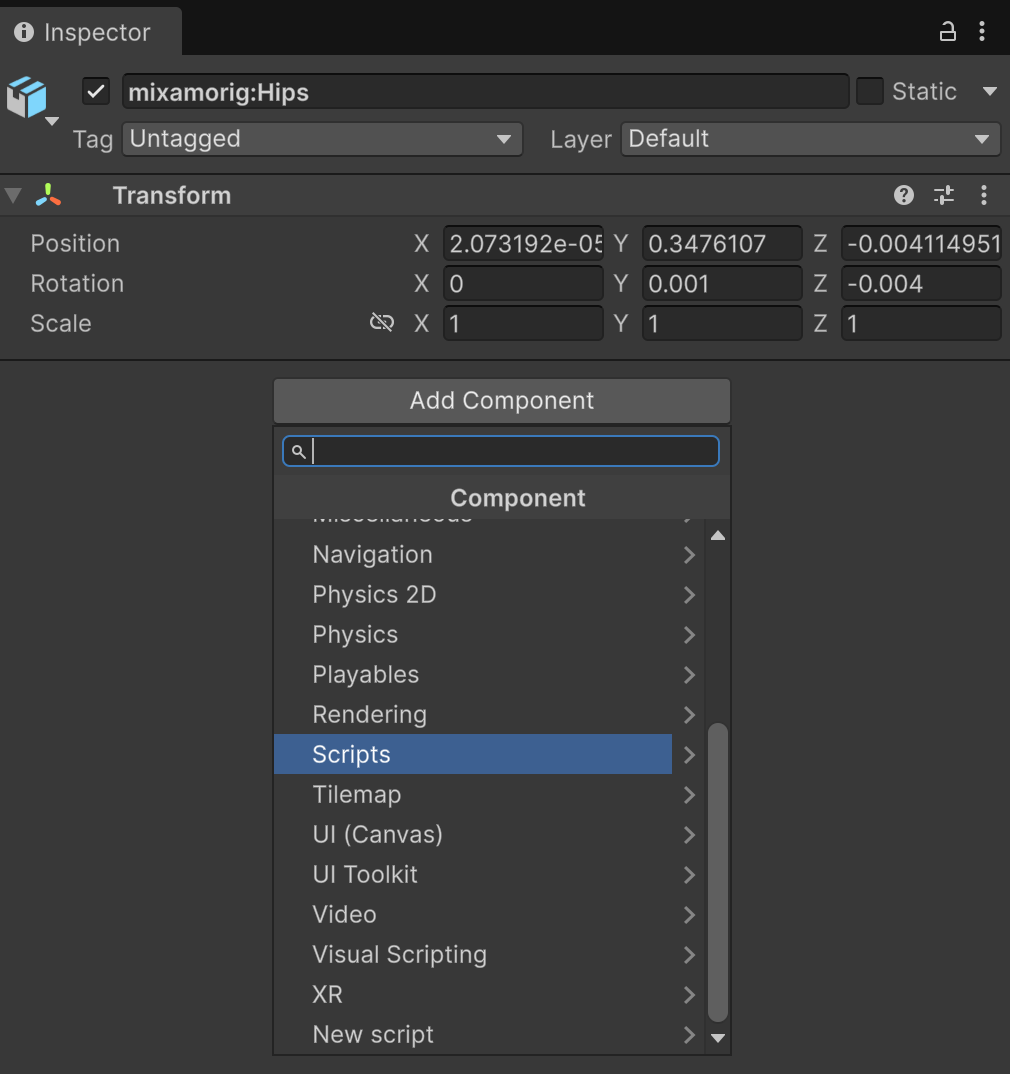Open Transform component kebab menu
Screen dimensions: 1010x1074
pos(984,195)
